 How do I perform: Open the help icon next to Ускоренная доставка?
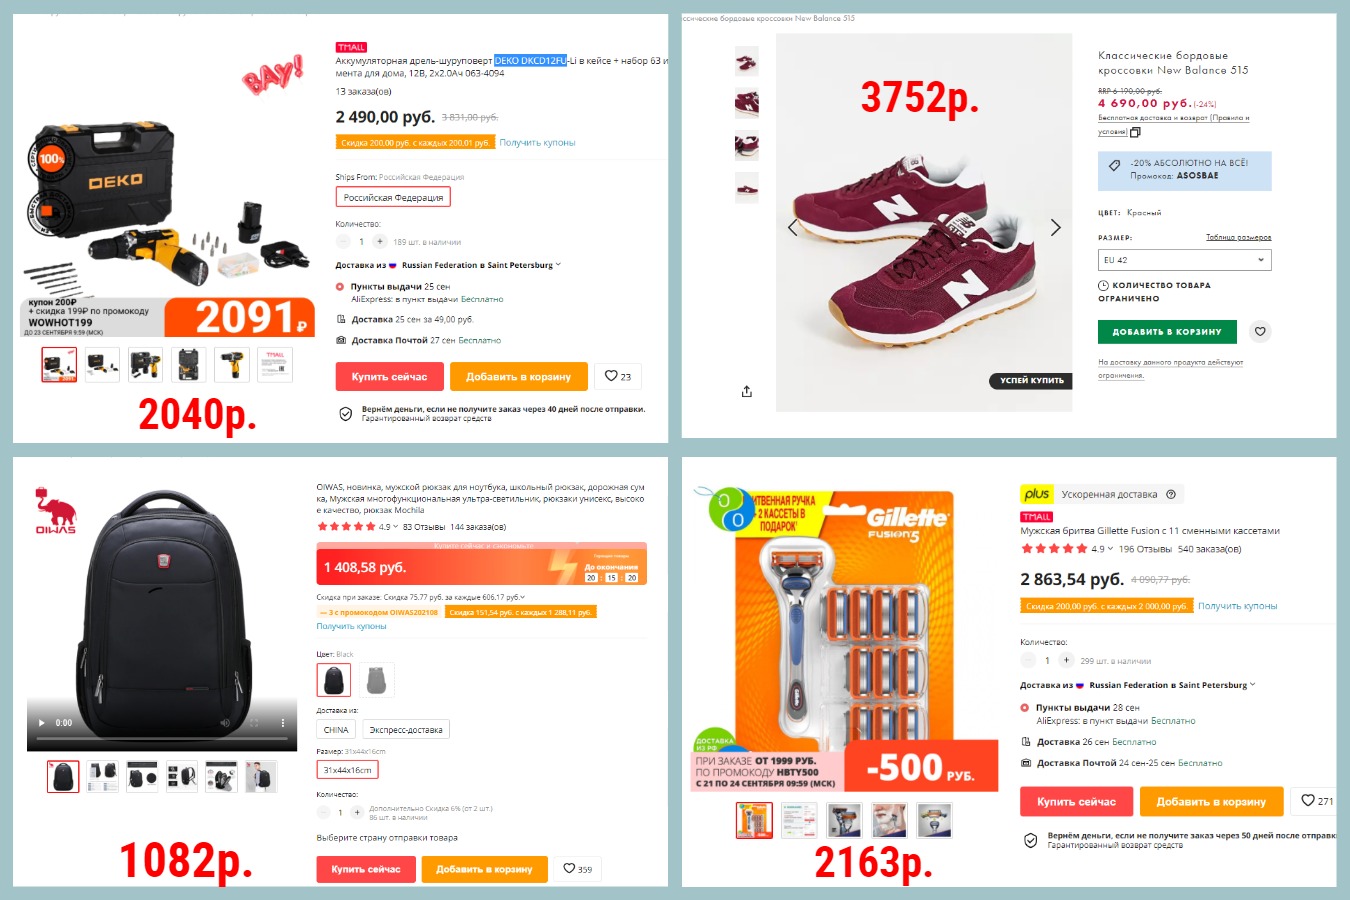pyautogui.click(x=1171, y=494)
